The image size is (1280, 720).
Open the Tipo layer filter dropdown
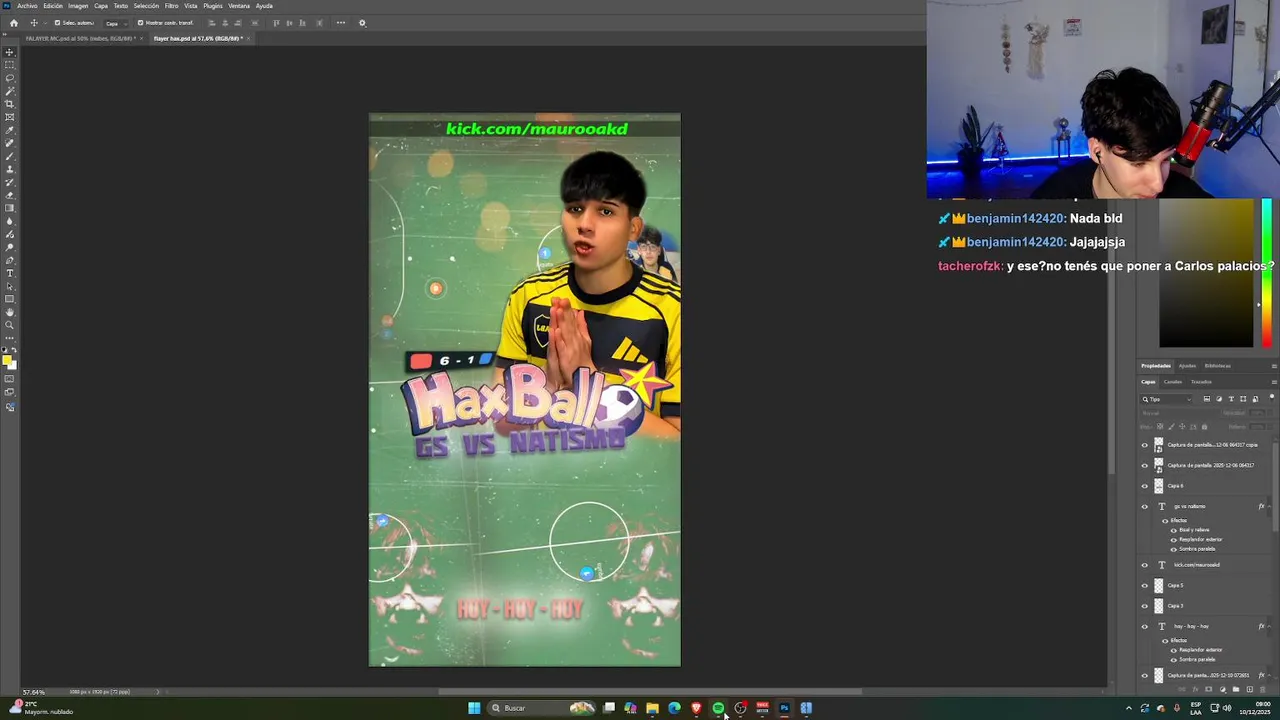coord(1167,399)
